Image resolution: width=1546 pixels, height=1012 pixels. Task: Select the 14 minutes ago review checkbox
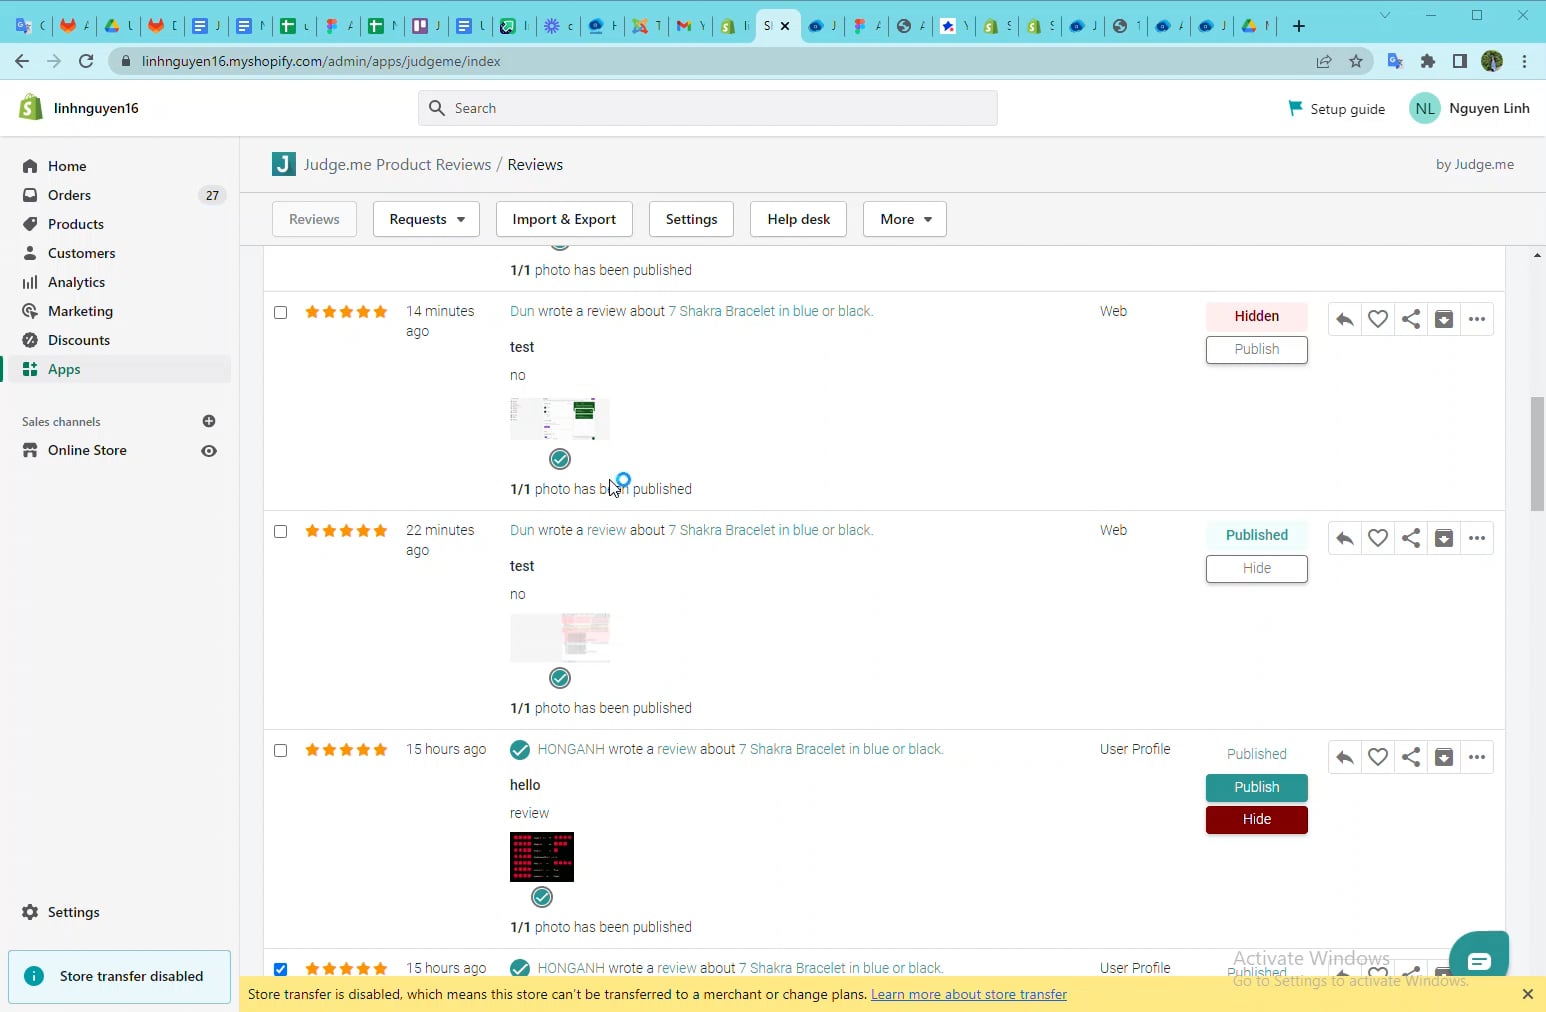(x=281, y=312)
